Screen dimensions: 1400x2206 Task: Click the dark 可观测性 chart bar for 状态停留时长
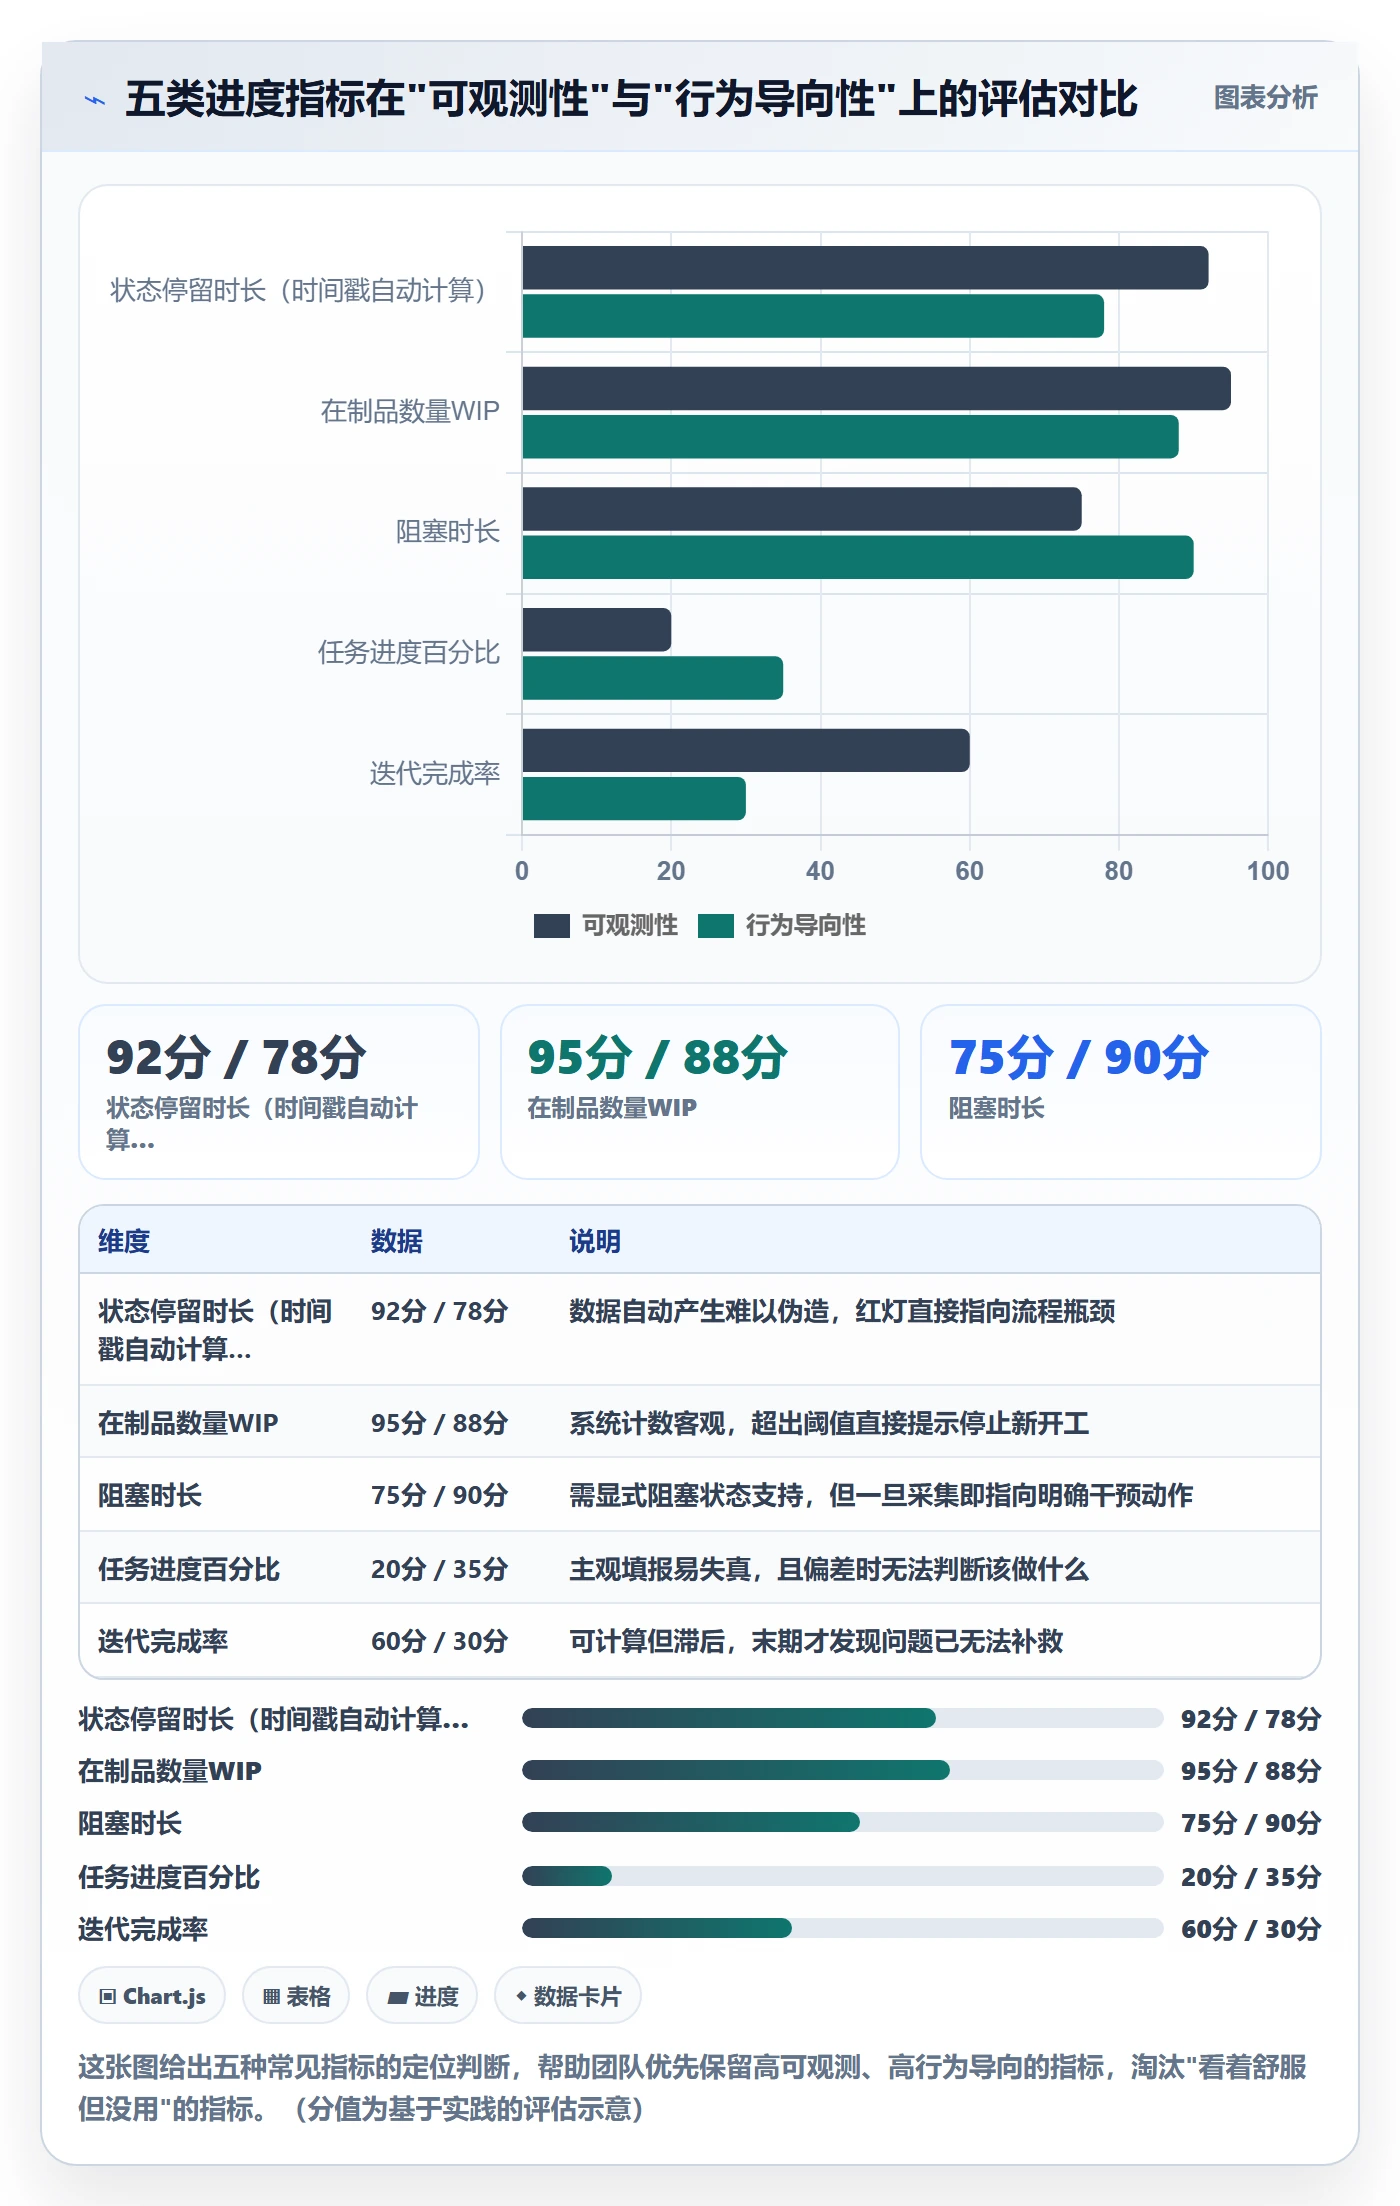tap(865, 268)
